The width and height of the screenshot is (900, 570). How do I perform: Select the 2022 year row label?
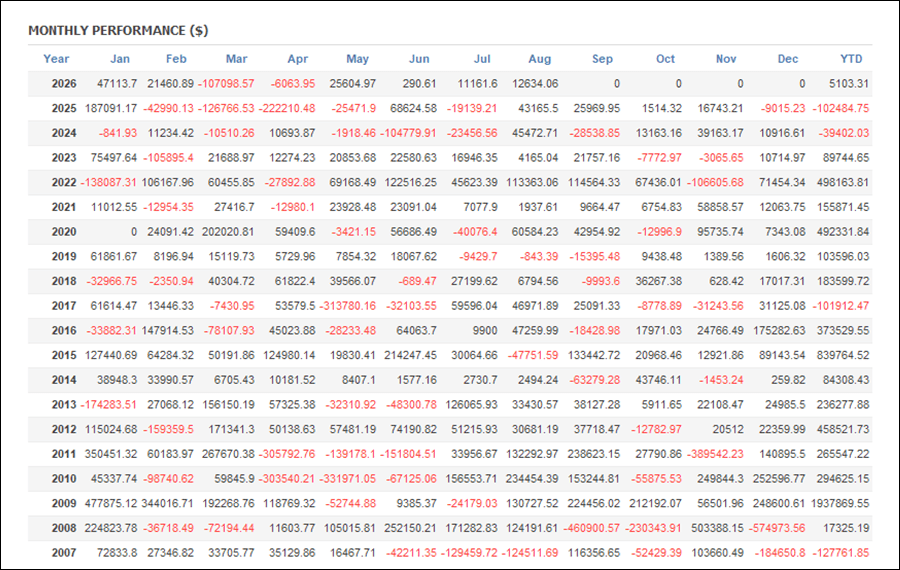(64, 183)
